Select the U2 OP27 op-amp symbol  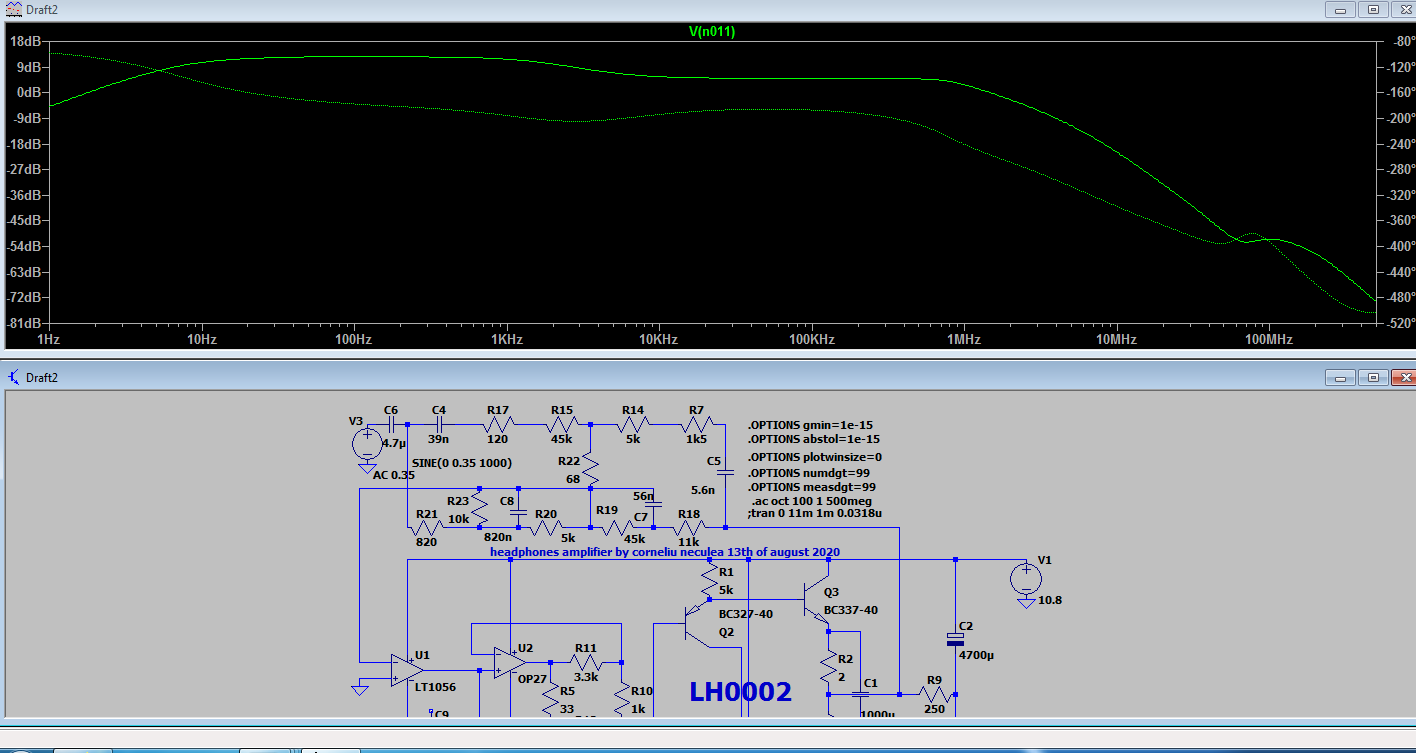click(511, 661)
